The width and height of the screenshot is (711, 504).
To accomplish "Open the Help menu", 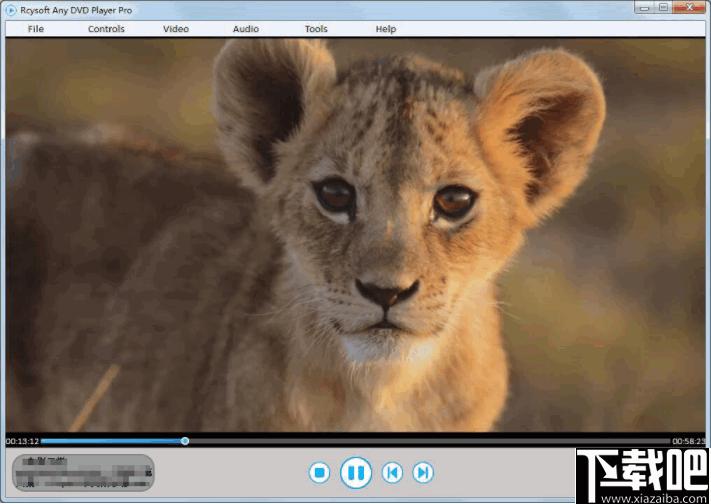I will click(386, 29).
